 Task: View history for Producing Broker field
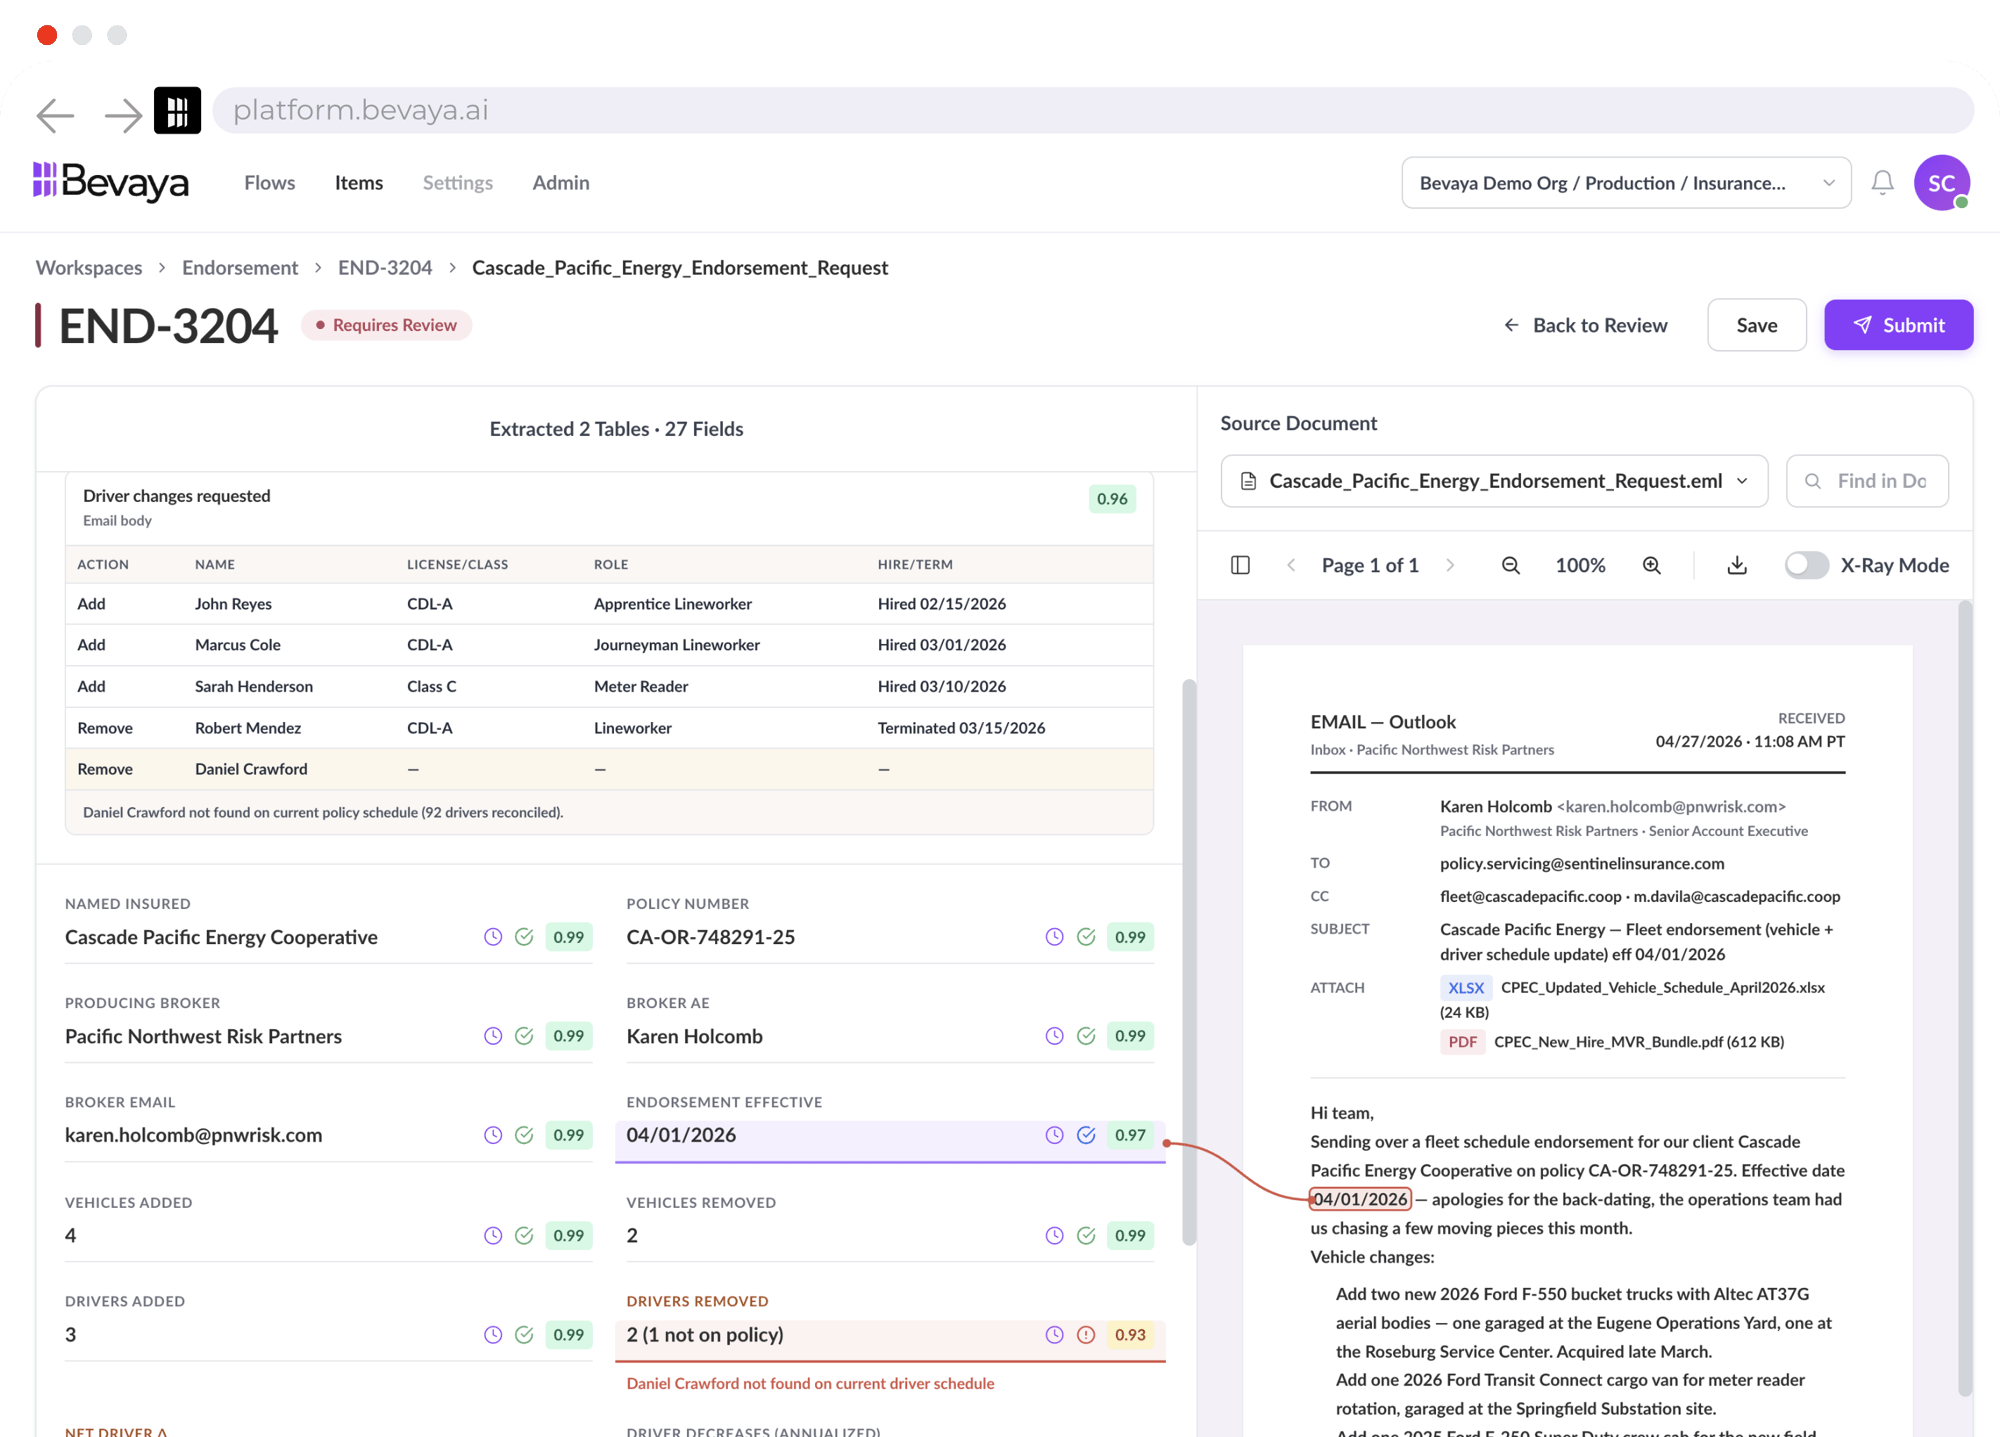click(493, 1036)
